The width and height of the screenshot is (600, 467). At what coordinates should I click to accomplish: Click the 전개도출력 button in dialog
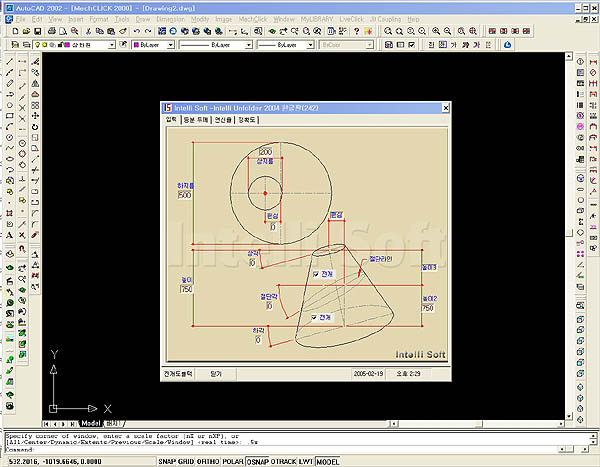coord(178,374)
